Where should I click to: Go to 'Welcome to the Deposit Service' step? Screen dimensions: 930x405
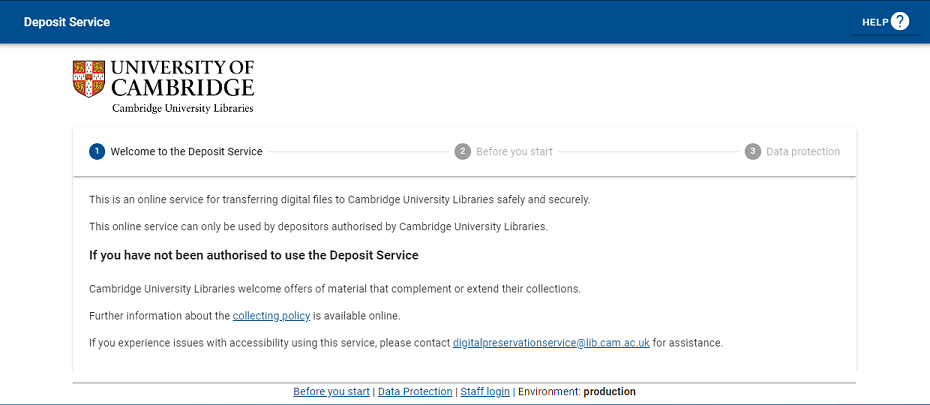[186, 151]
